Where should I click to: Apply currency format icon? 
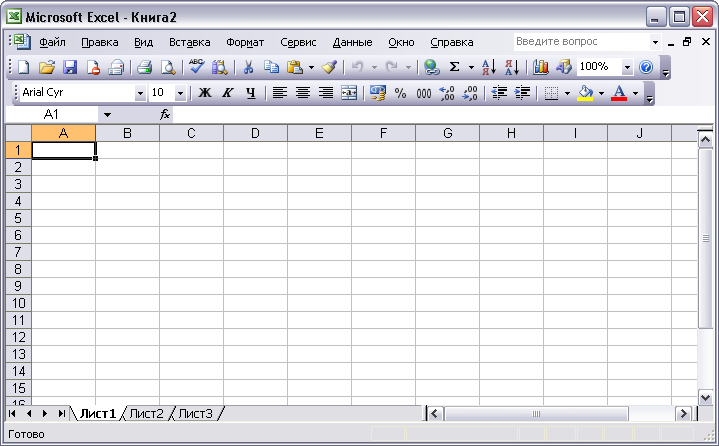point(377,93)
